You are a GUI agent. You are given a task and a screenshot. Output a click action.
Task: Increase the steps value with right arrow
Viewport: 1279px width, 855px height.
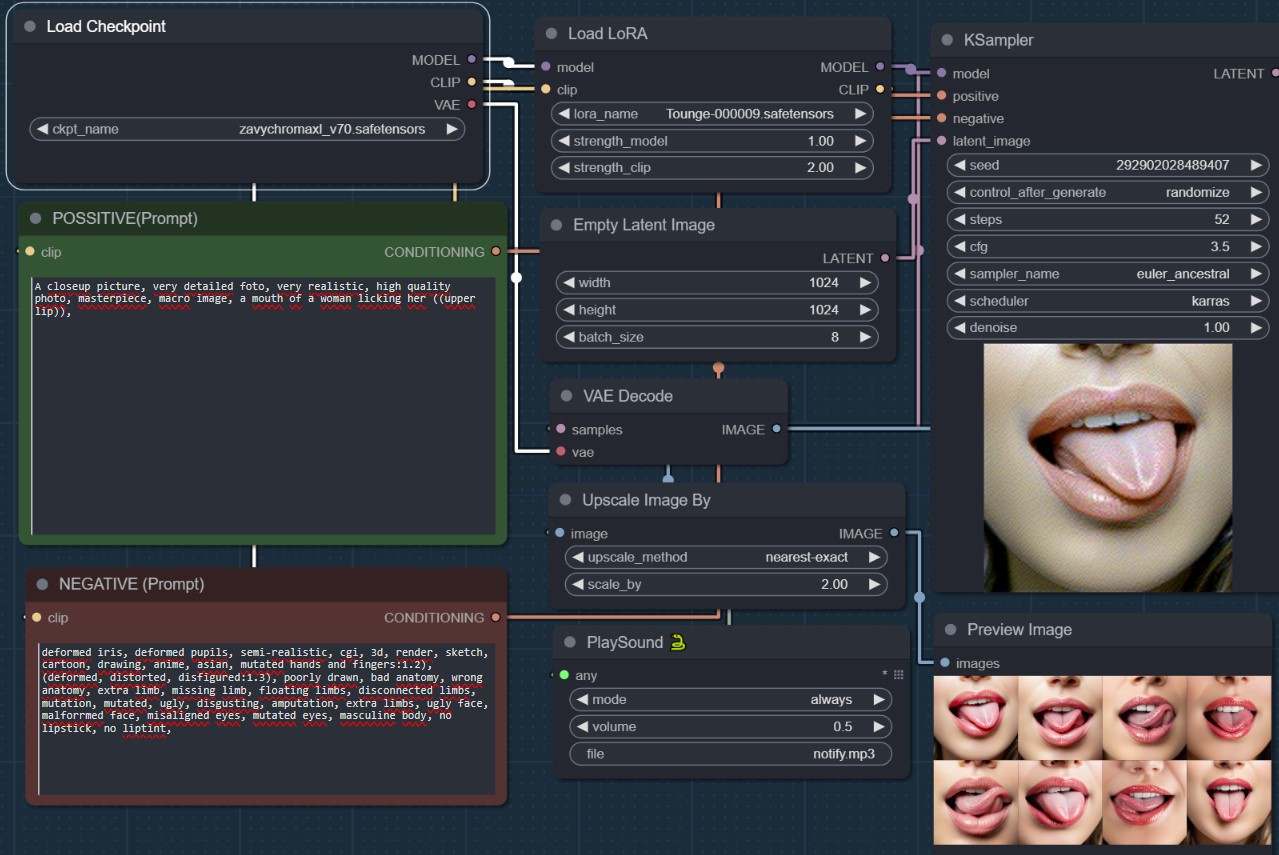pyautogui.click(x=1257, y=220)
